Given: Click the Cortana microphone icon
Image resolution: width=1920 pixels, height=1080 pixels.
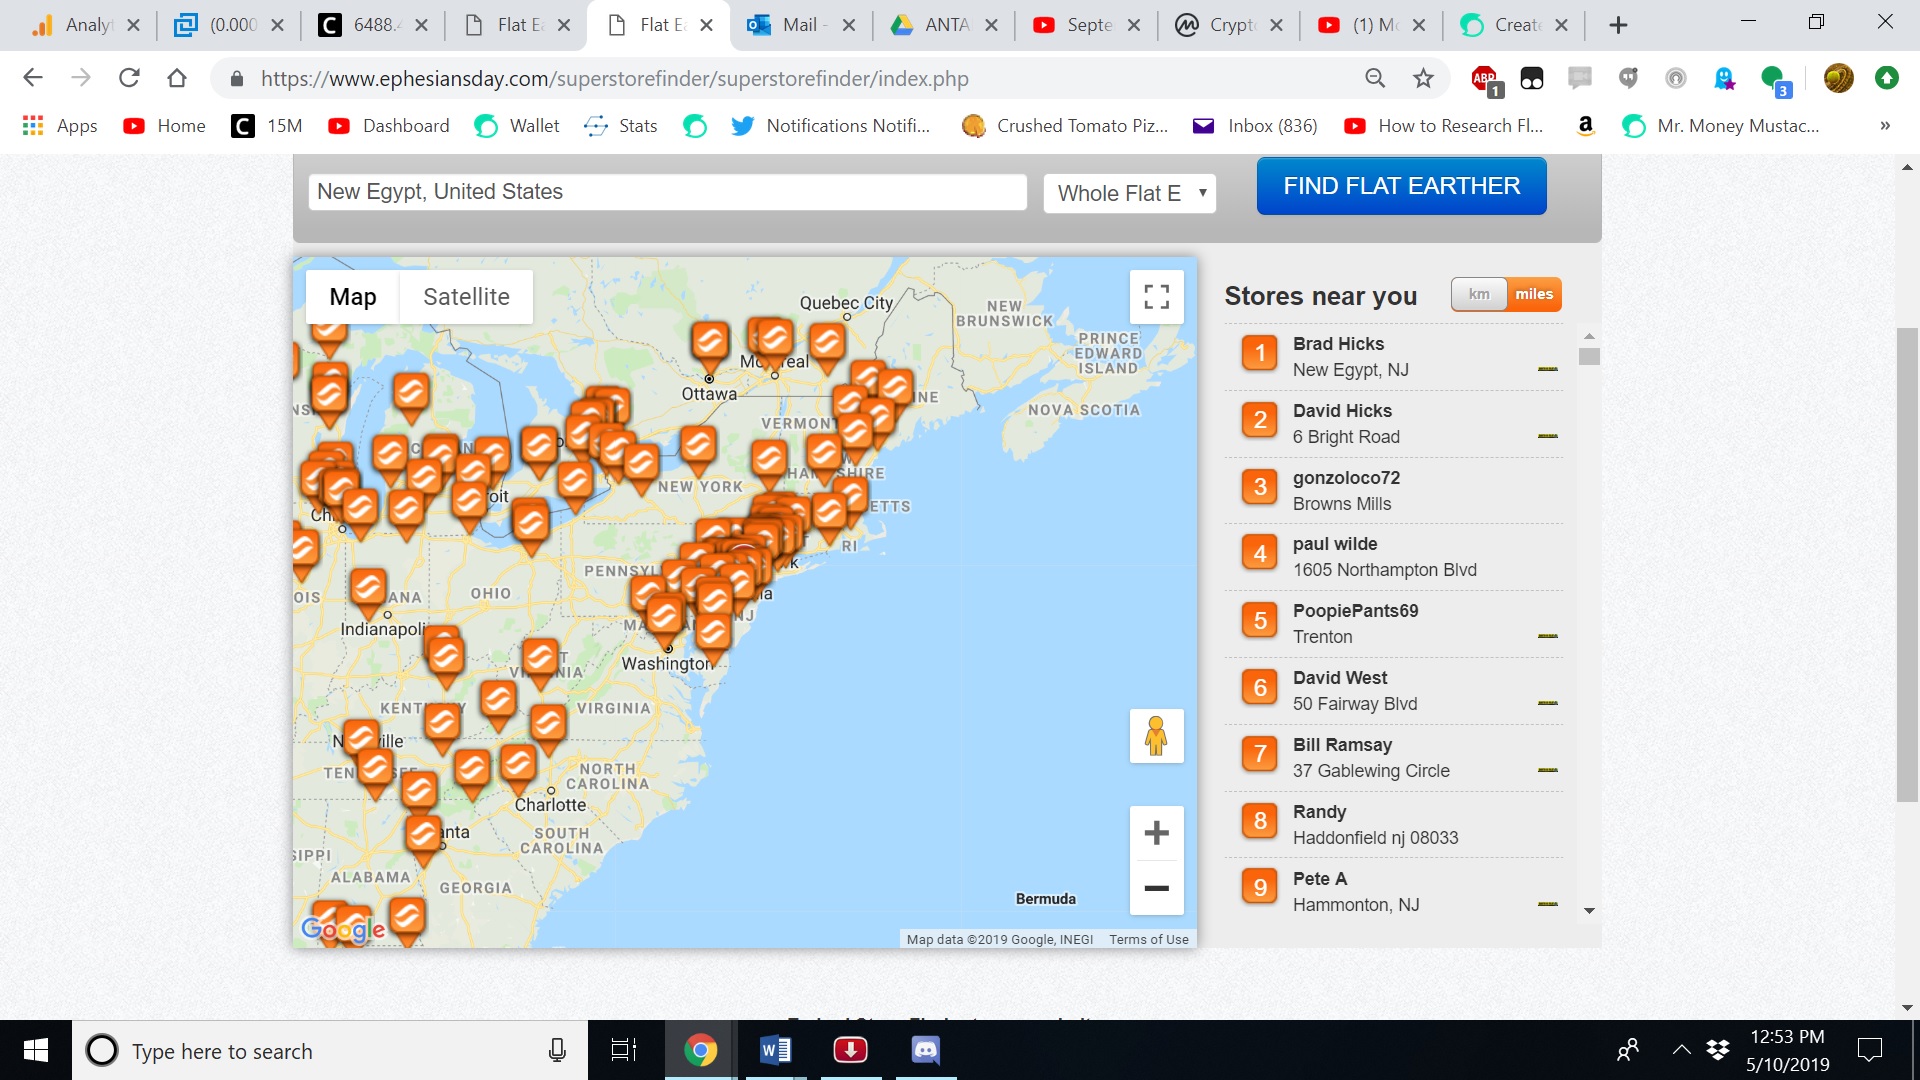Looking at the screenshot, I should tap(557, 1050).
